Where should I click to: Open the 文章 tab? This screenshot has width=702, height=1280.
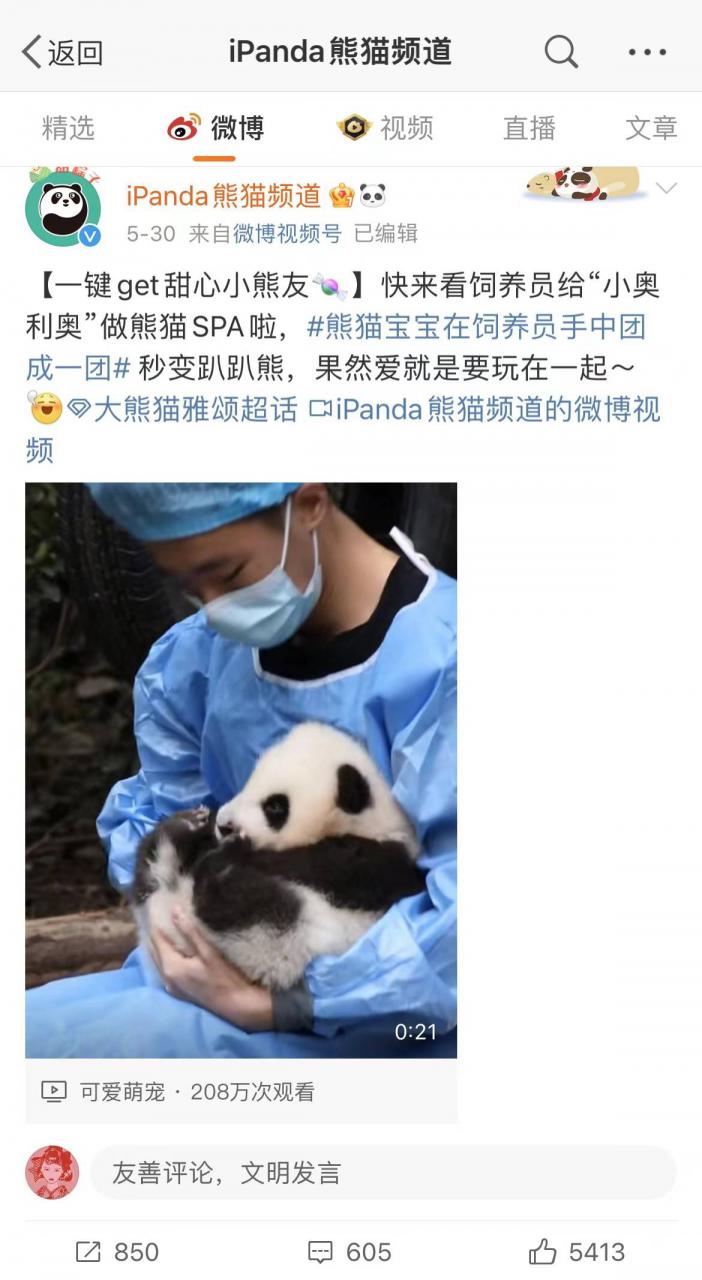[651, 128]
